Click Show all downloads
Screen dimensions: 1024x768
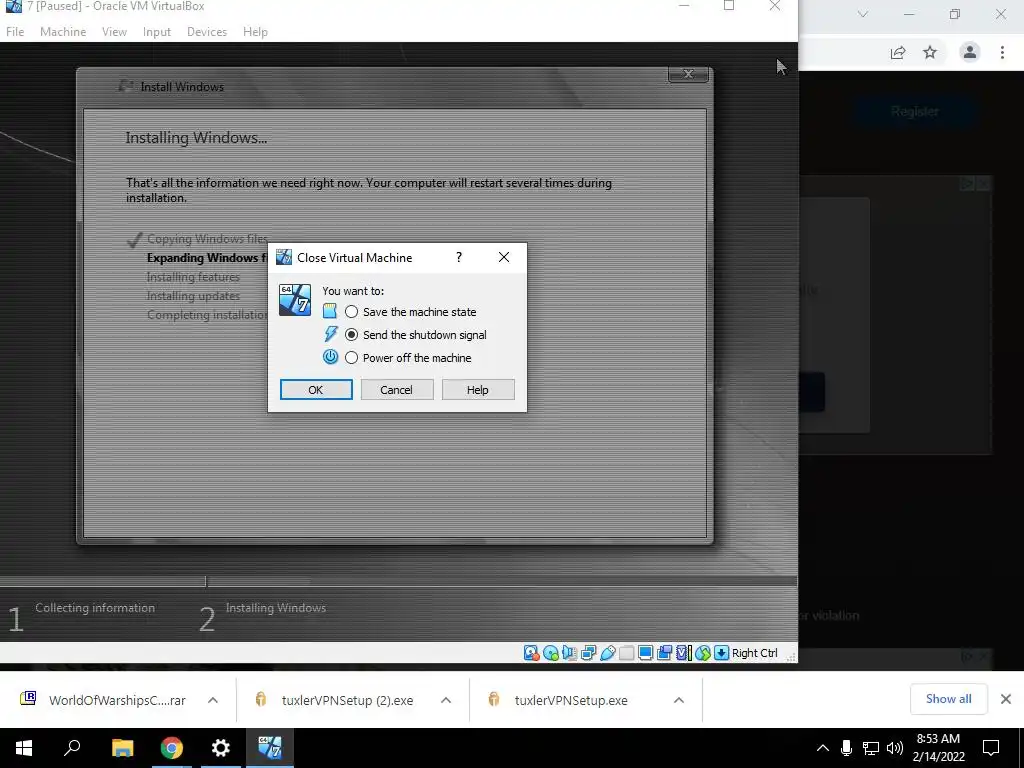948,699
